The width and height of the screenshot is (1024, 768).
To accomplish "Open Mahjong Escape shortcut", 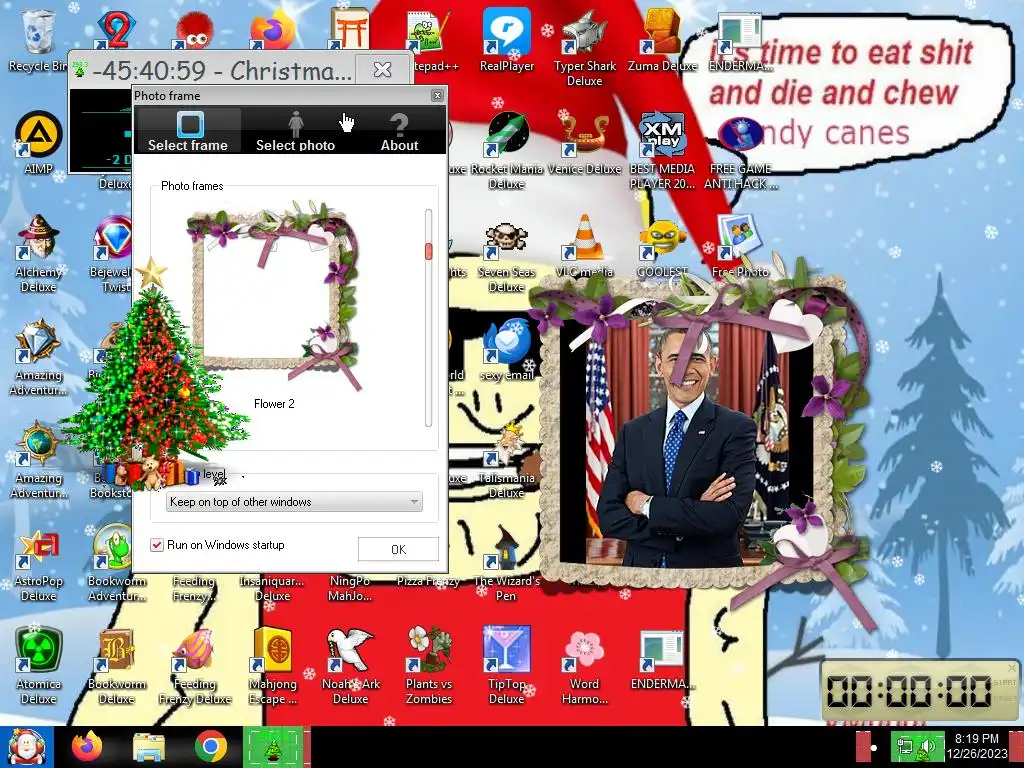I will point(273,666).
